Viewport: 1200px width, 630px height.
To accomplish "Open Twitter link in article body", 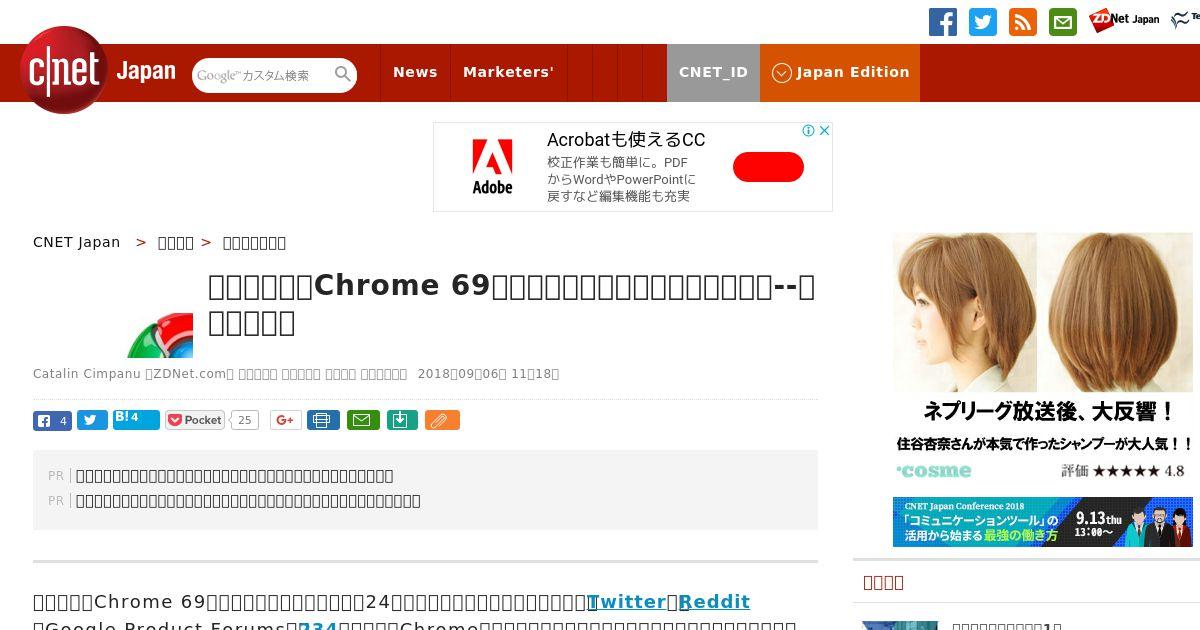I will (627, 601).
